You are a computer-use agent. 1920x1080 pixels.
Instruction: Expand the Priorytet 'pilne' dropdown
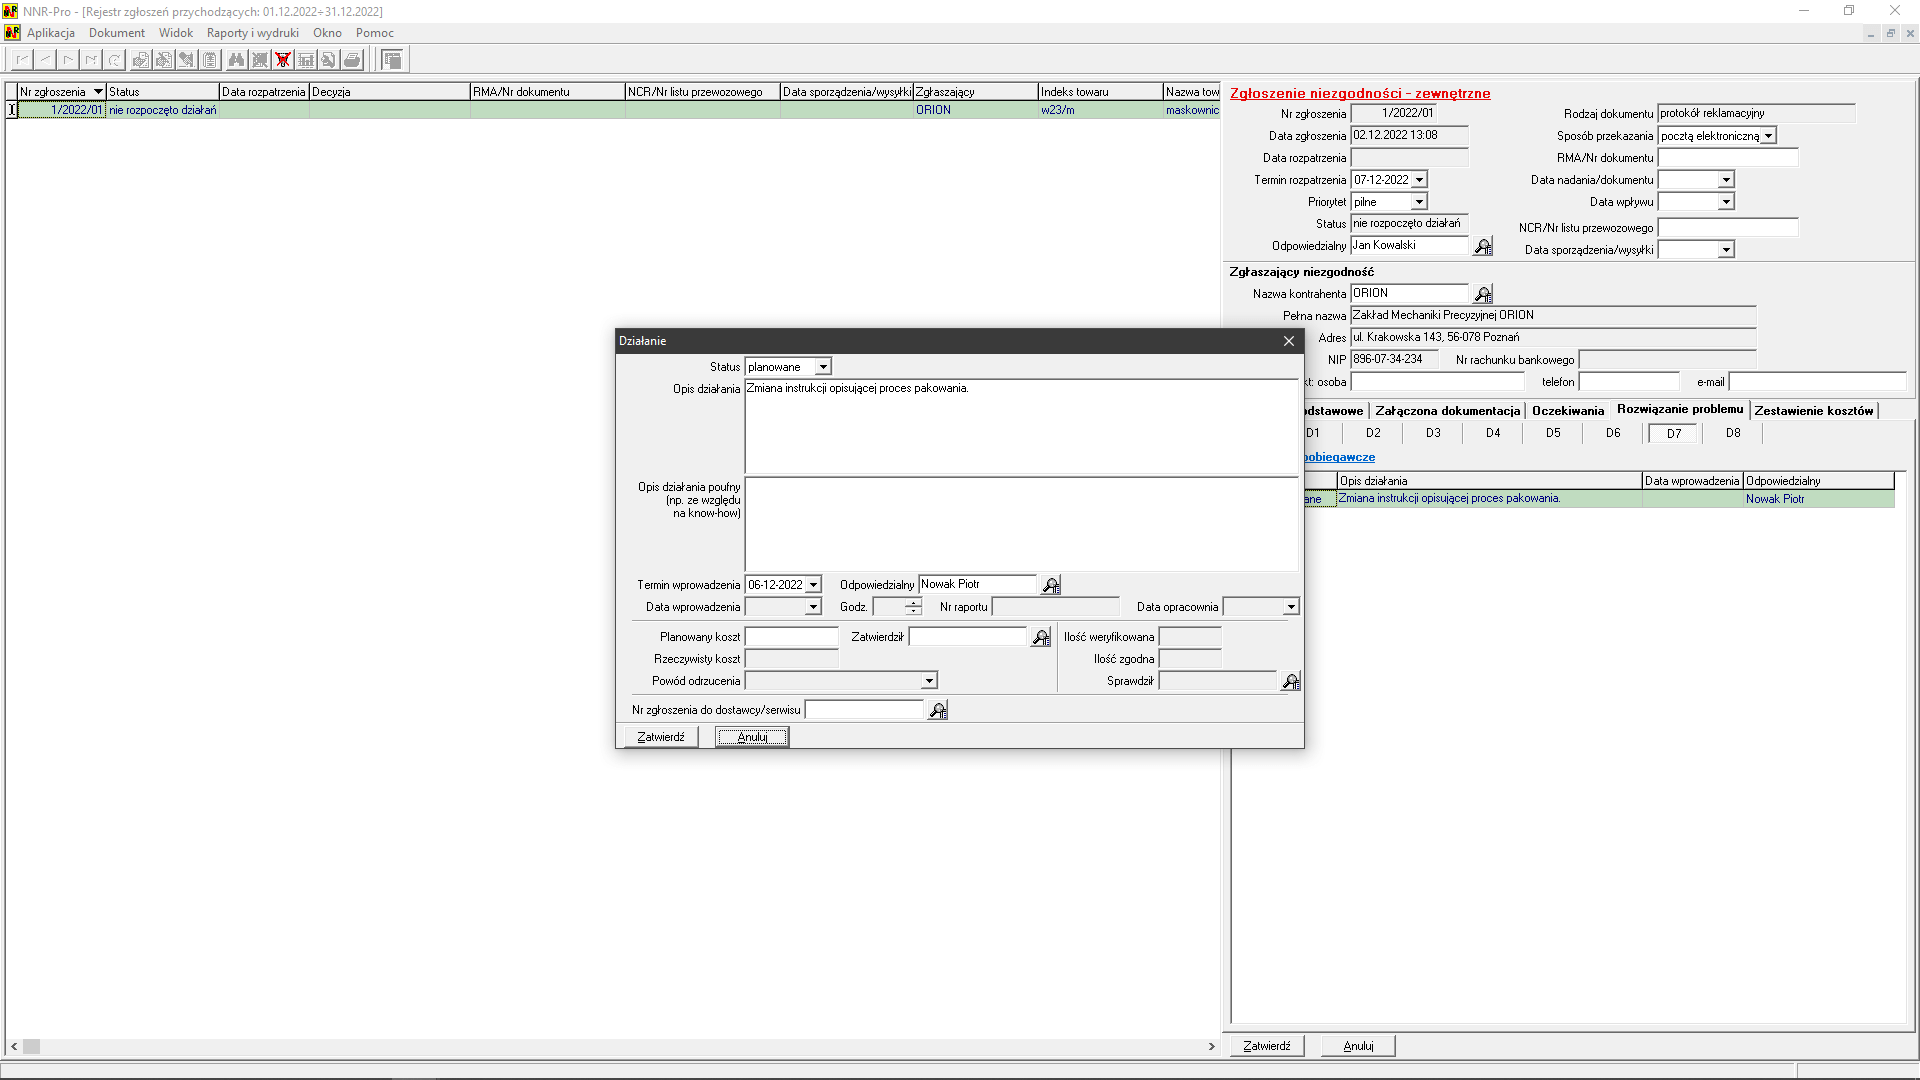(1418, 202)
